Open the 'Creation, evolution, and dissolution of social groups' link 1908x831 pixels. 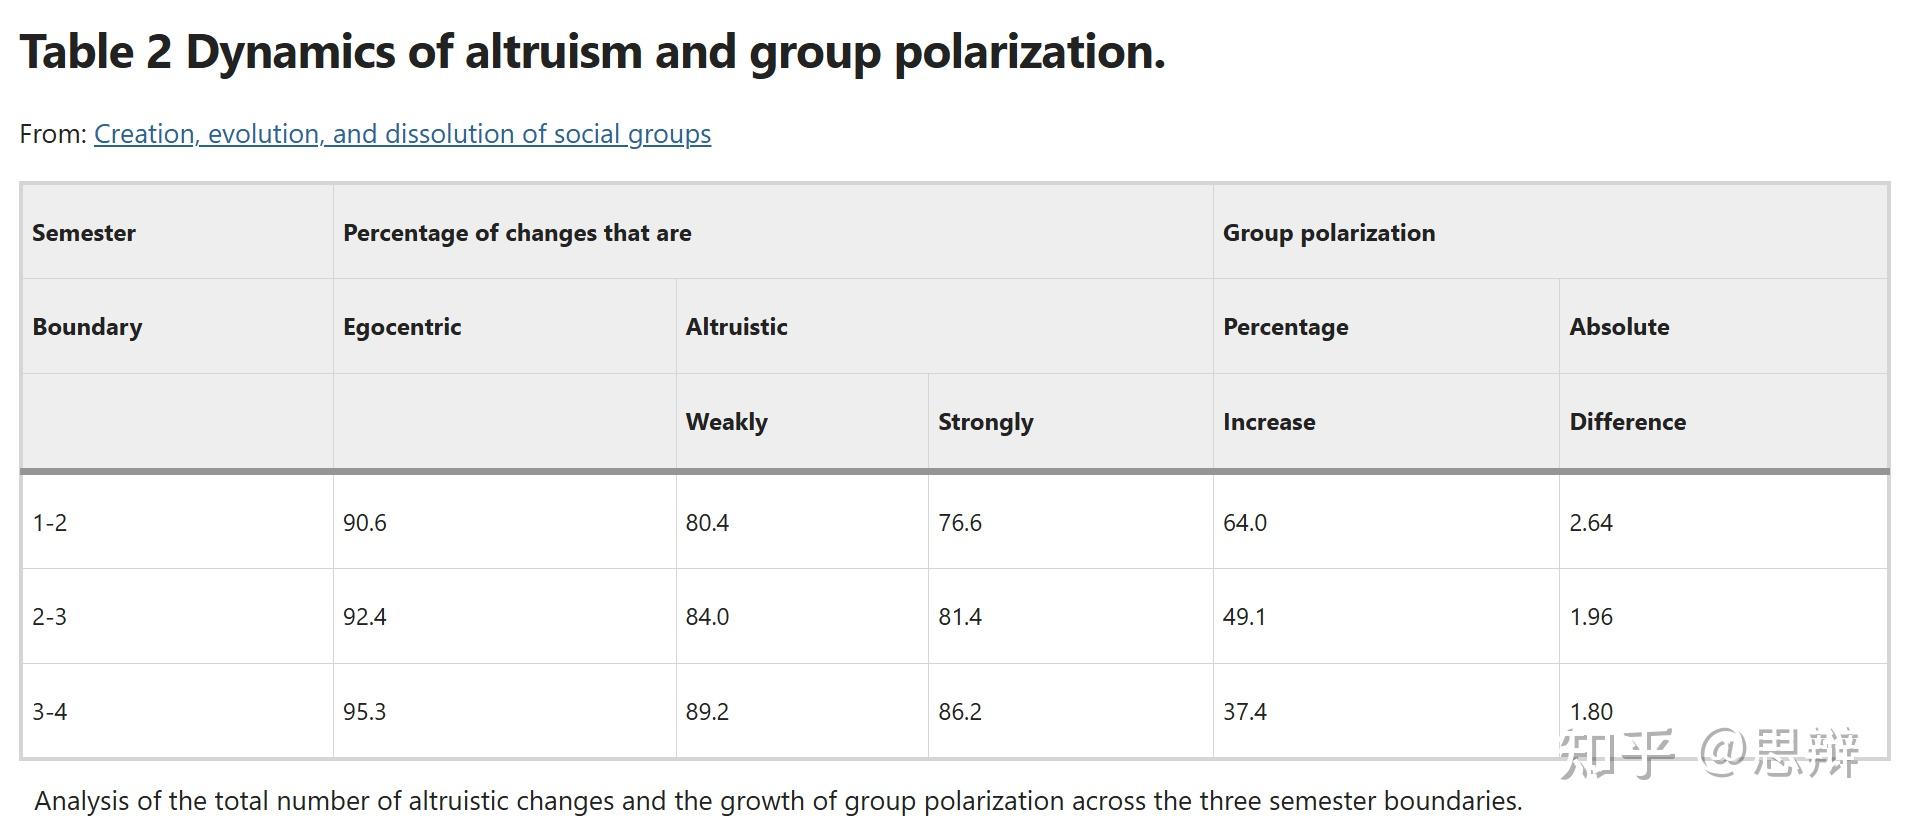click(x=402, y=134)
